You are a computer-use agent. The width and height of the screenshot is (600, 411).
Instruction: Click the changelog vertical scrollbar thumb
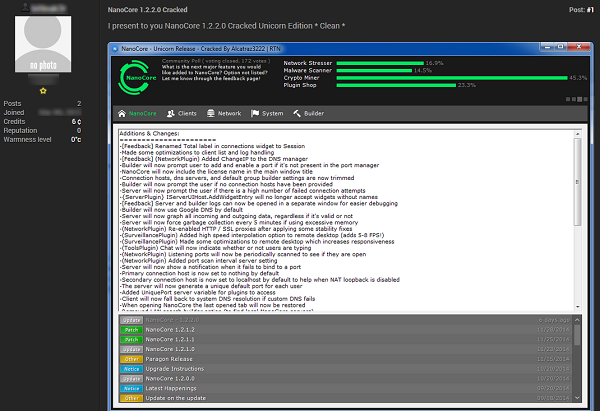click(577, 182)
